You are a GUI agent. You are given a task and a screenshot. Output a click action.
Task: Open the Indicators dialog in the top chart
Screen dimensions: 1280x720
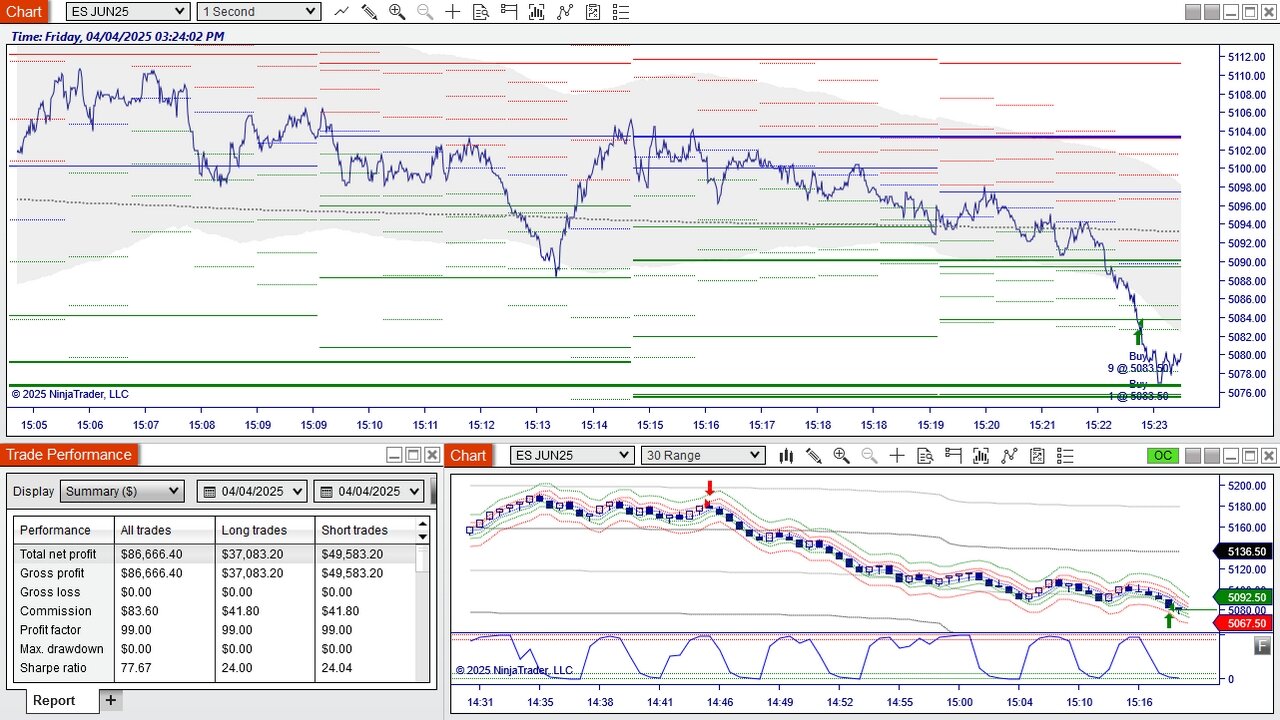[x=565, y=11]
